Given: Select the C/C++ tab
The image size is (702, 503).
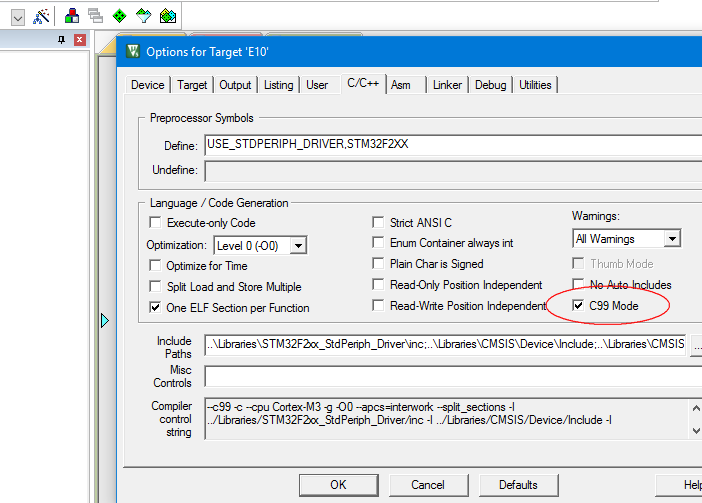Looking at the screenshot, I should pos(363,84).
